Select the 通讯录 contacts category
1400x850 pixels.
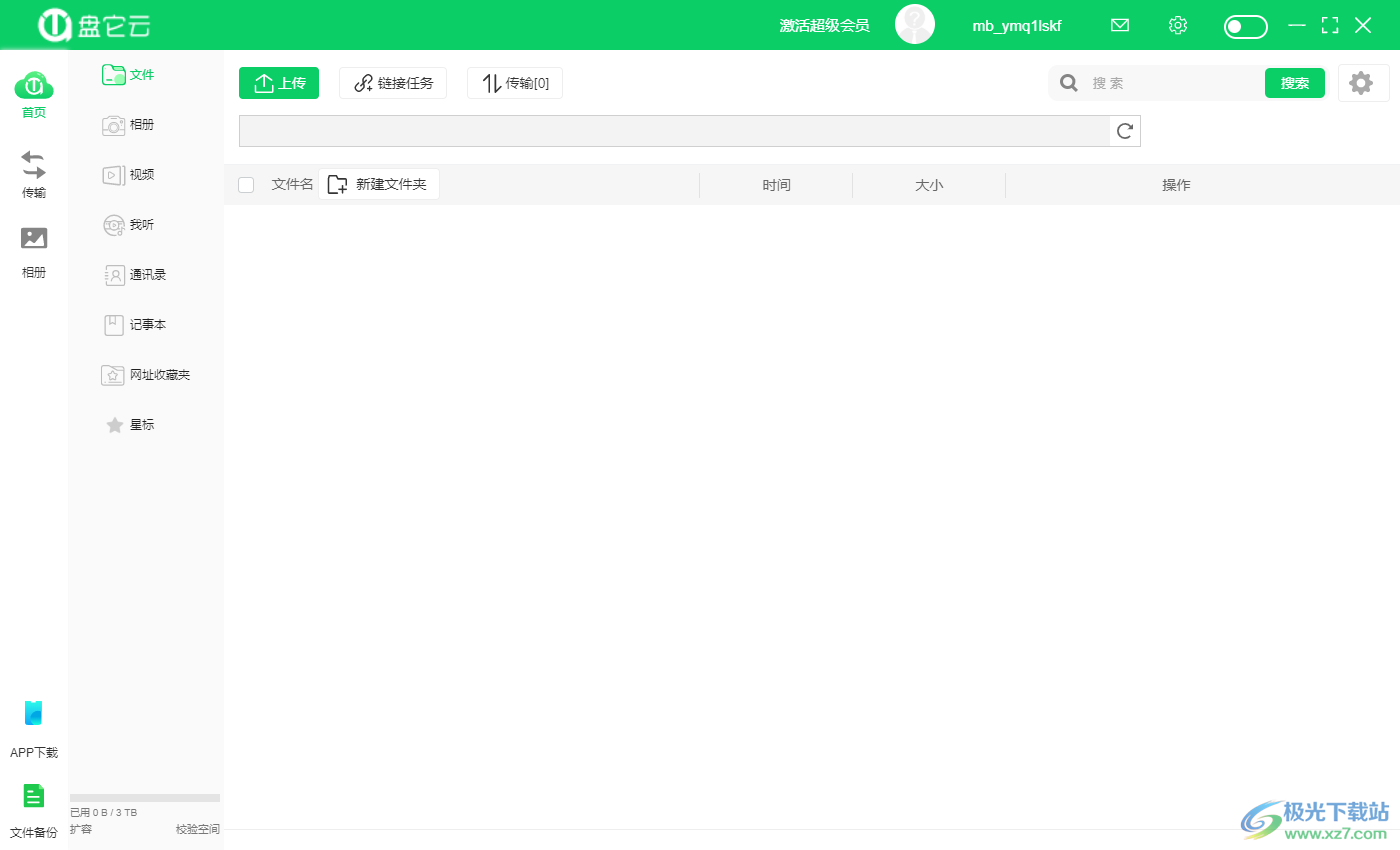pos(135,275)
